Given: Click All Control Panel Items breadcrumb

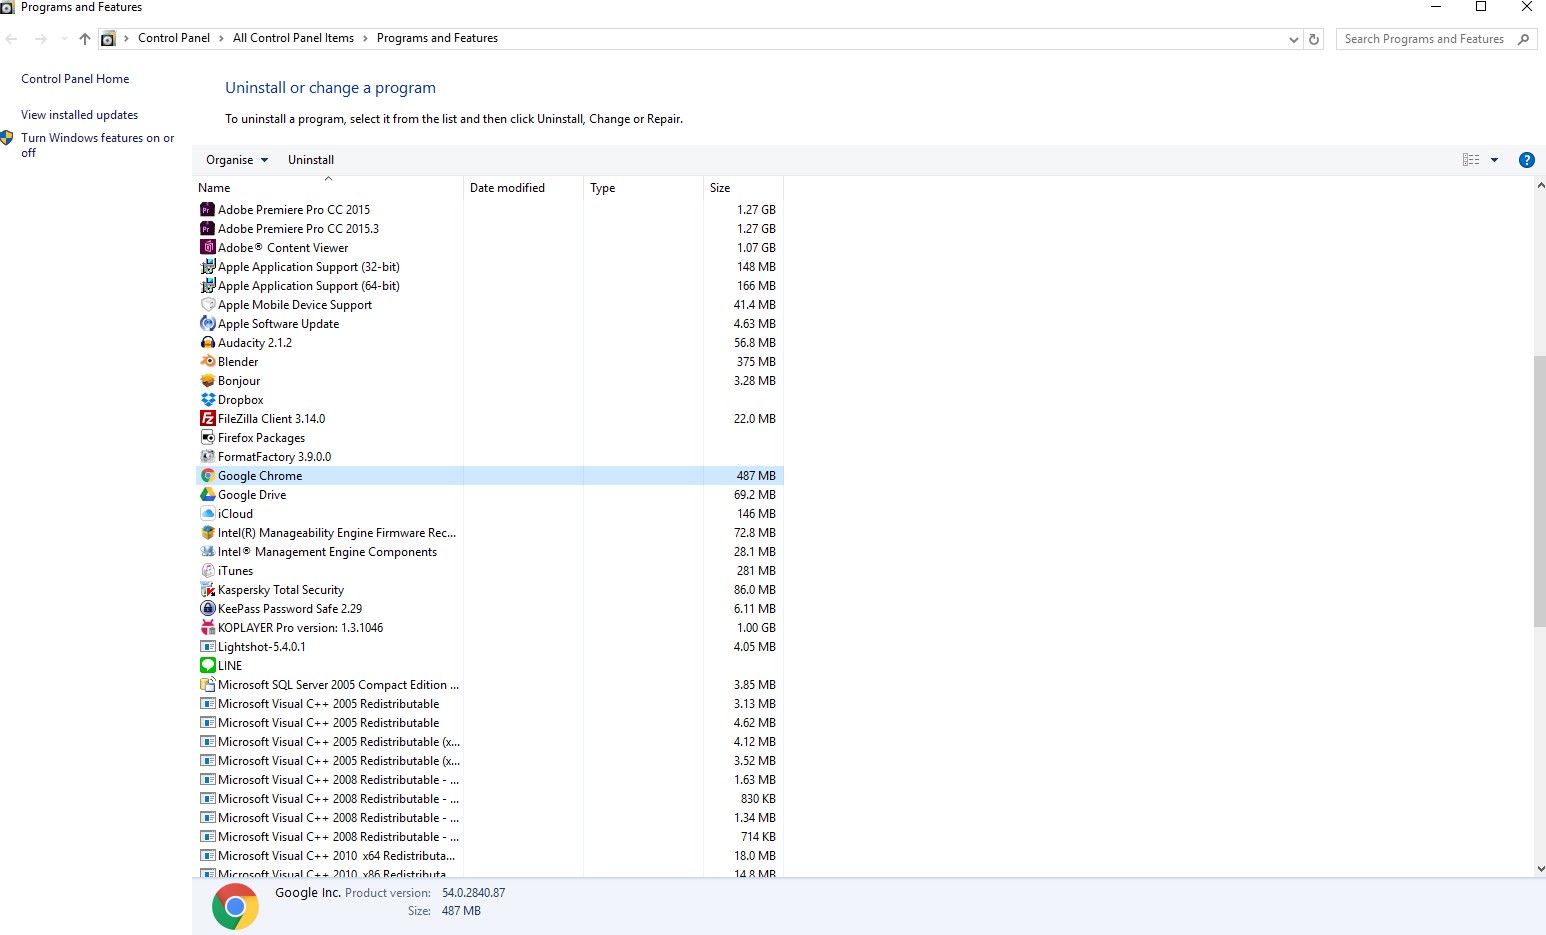Looking at the screenshot, I should (293, 38).
